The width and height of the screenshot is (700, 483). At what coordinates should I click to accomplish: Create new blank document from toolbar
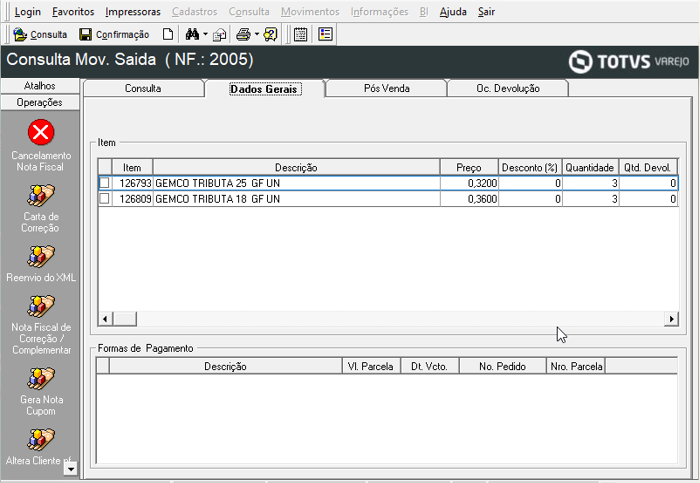(168, 34)
